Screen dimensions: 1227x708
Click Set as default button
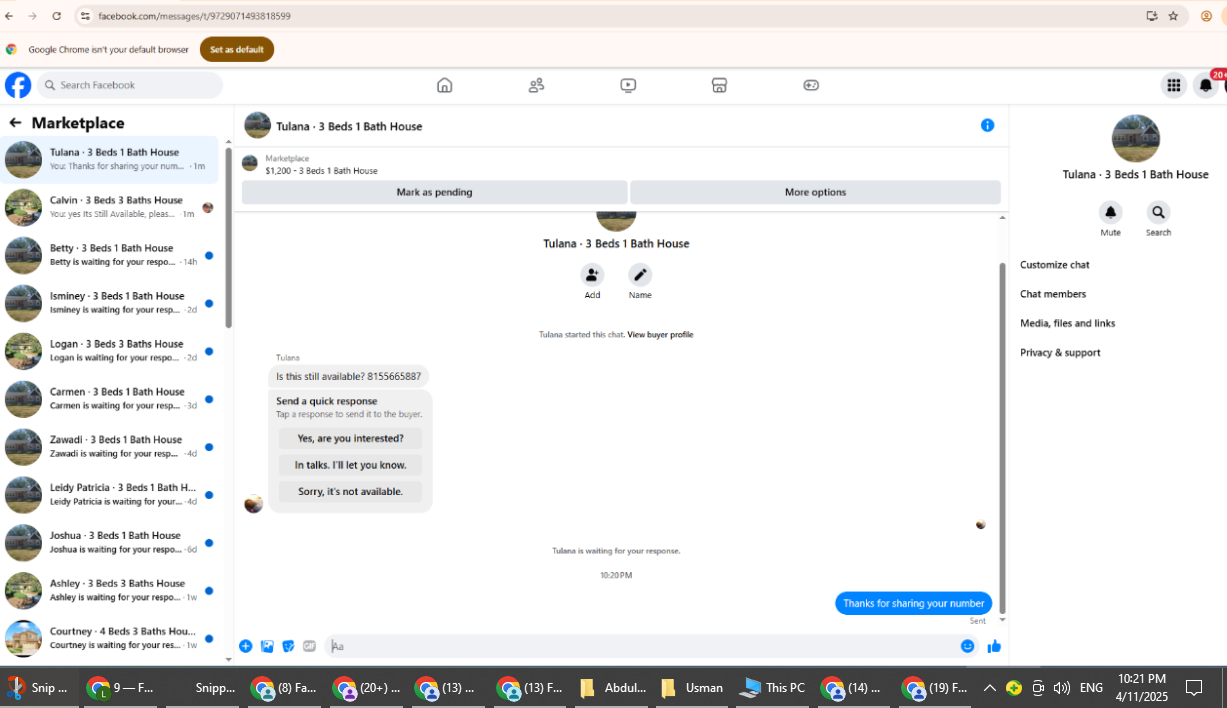pos(237,49)
